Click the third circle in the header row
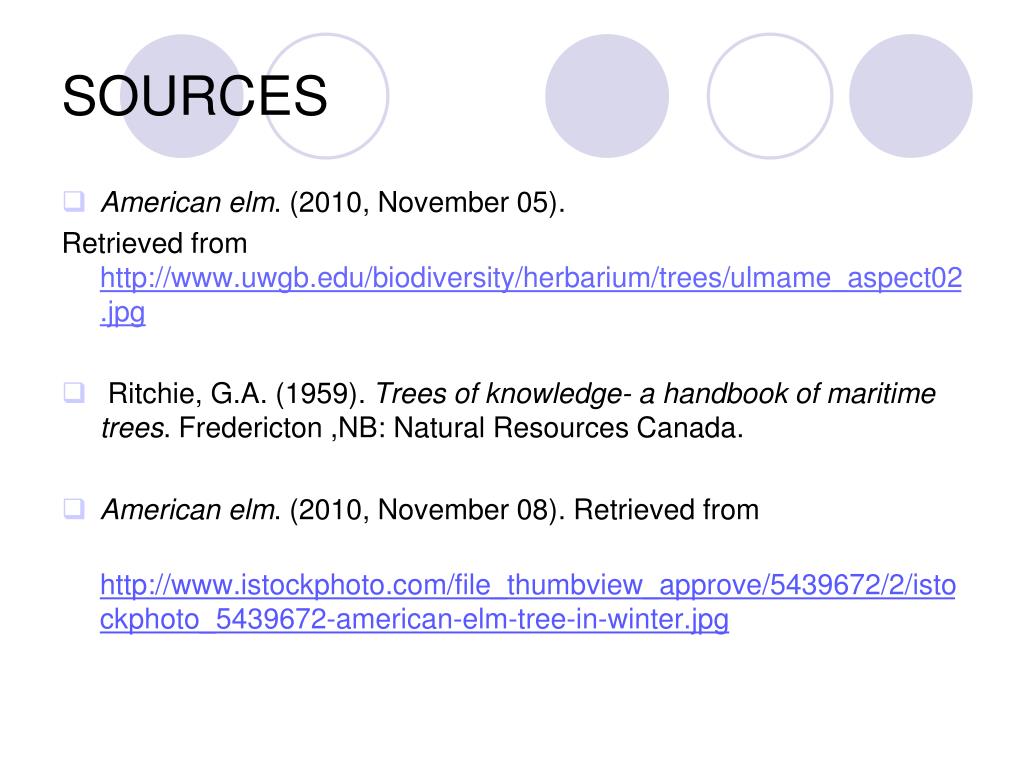The image size is (1024, 768). click(607, 96)
